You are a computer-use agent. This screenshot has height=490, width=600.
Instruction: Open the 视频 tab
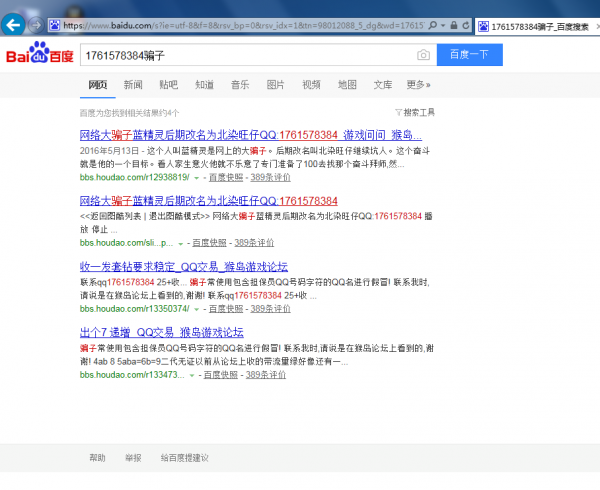click(x=311, y=85)
